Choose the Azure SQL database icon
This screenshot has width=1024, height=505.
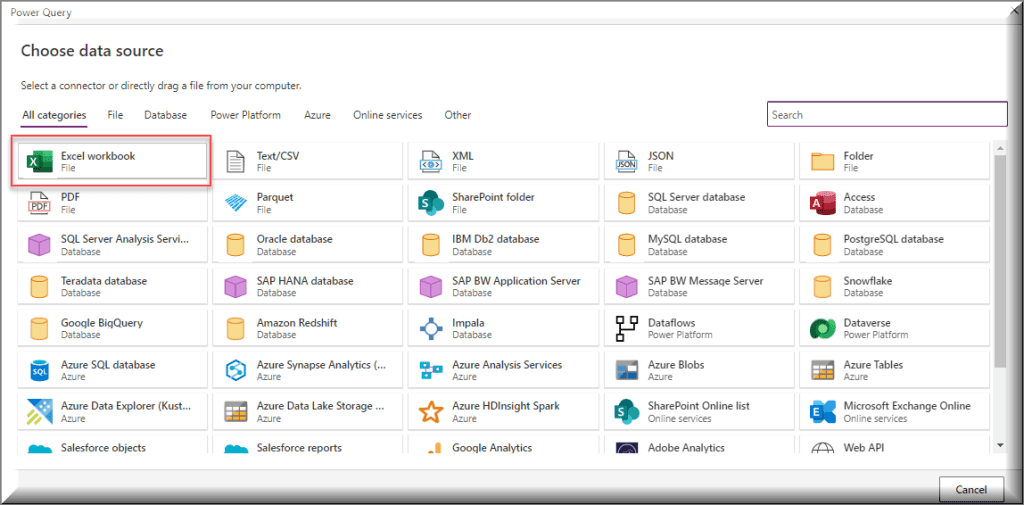(x=39, y=370)
